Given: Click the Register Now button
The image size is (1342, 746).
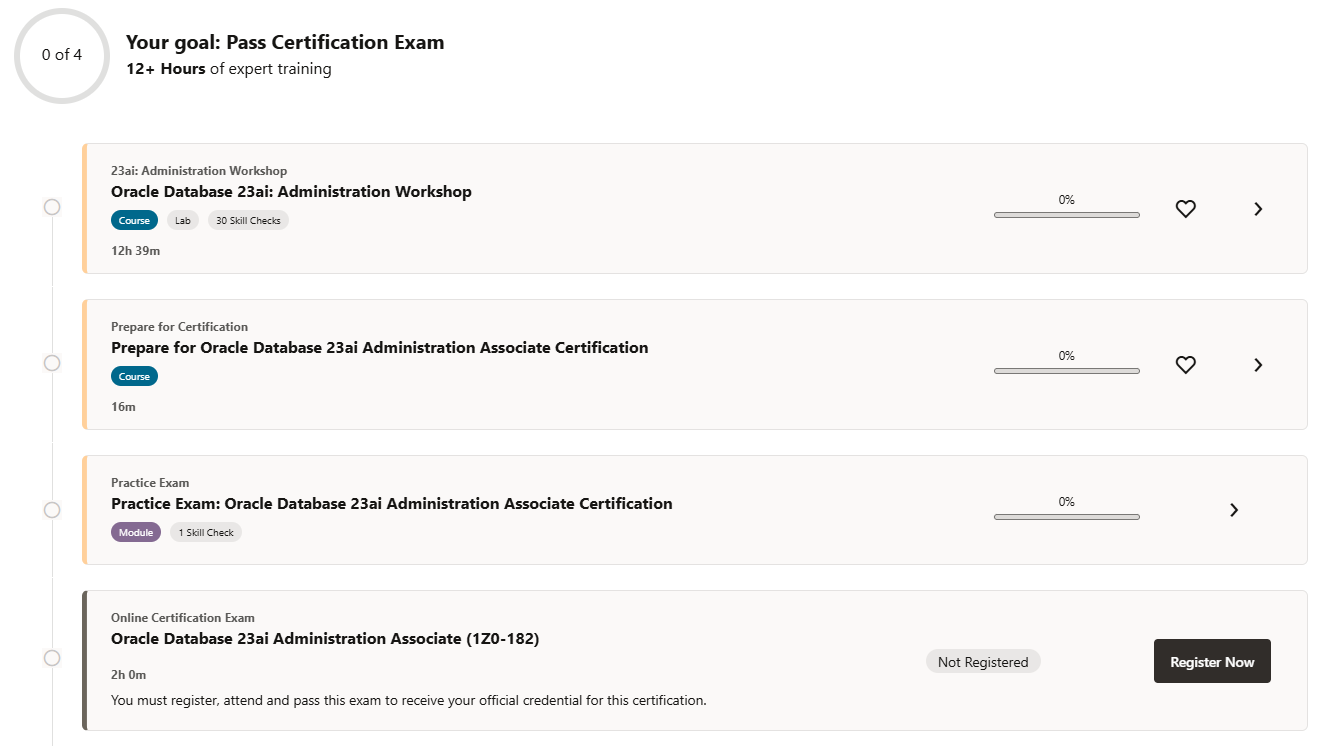Looking at the screenshot, I should point(1212,661).
